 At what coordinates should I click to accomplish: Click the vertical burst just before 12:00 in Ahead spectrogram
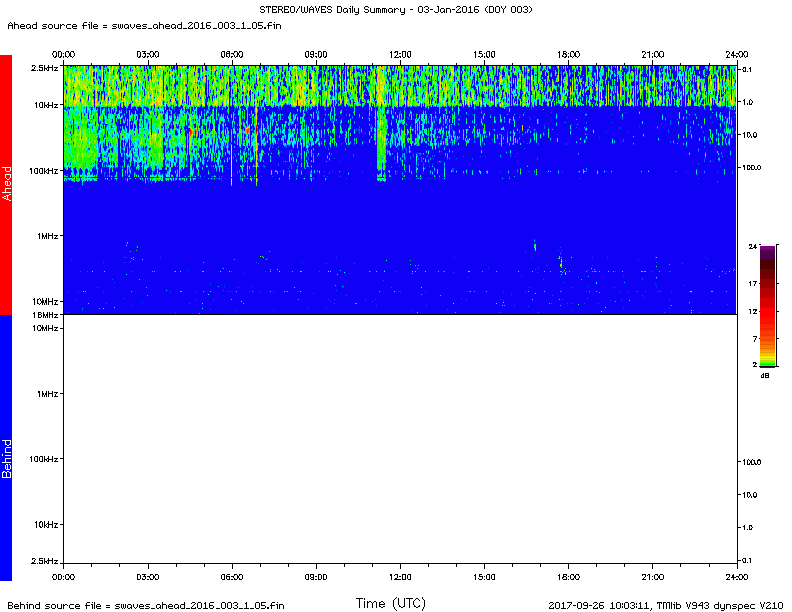[381, 130]
